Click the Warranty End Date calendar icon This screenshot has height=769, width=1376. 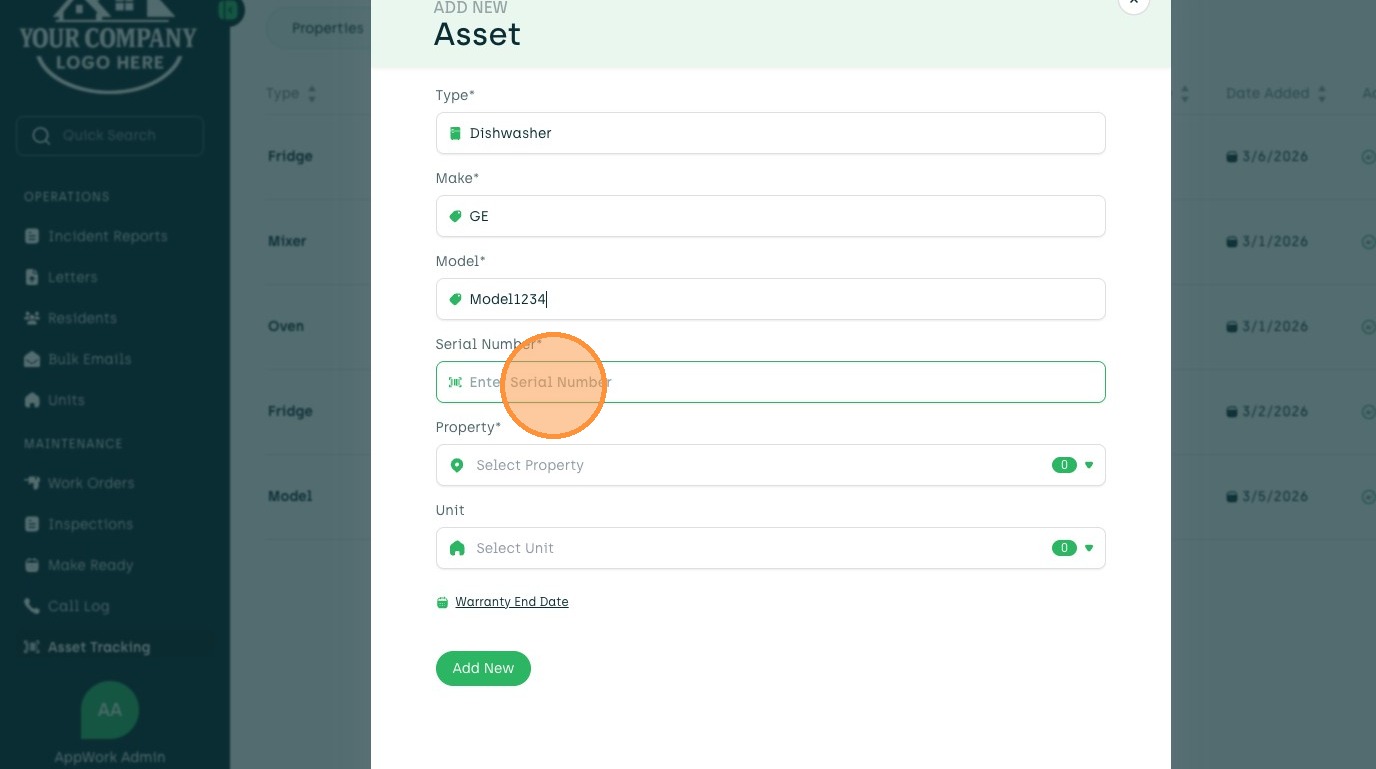click(x=442, y=602)
